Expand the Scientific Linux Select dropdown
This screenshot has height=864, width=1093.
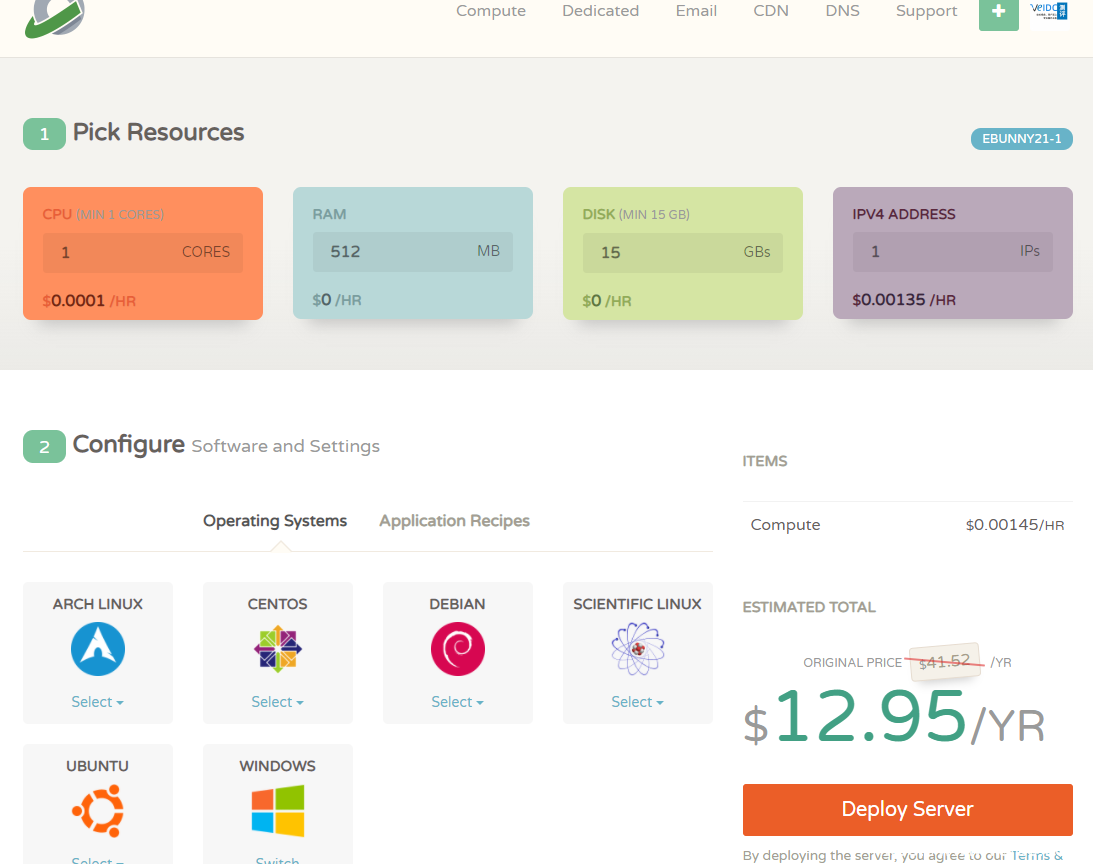pos(638,702)
